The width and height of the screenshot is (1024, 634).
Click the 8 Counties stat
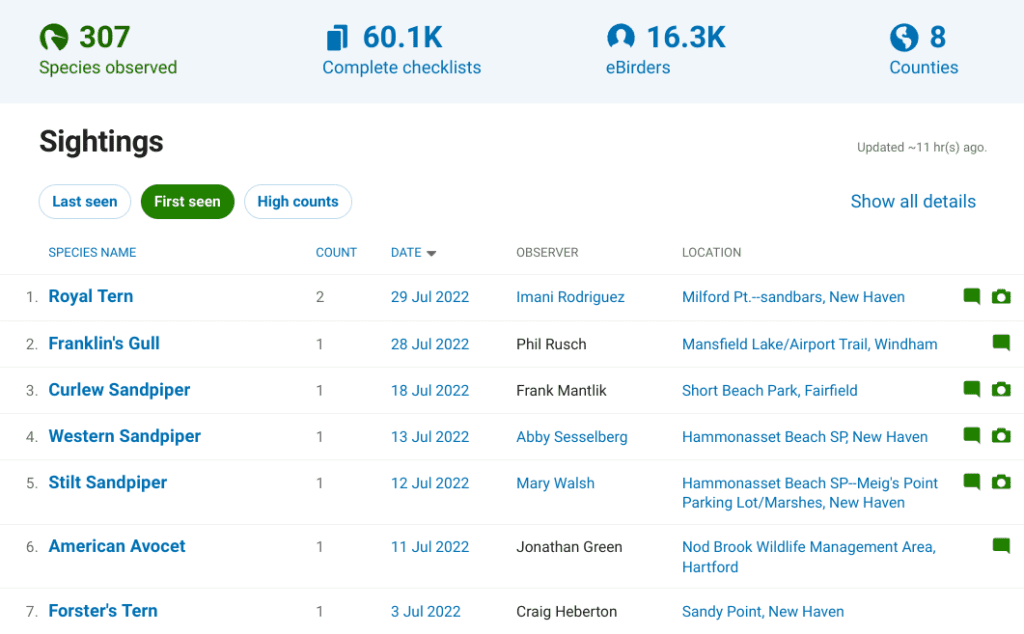[x=923, y=50]
